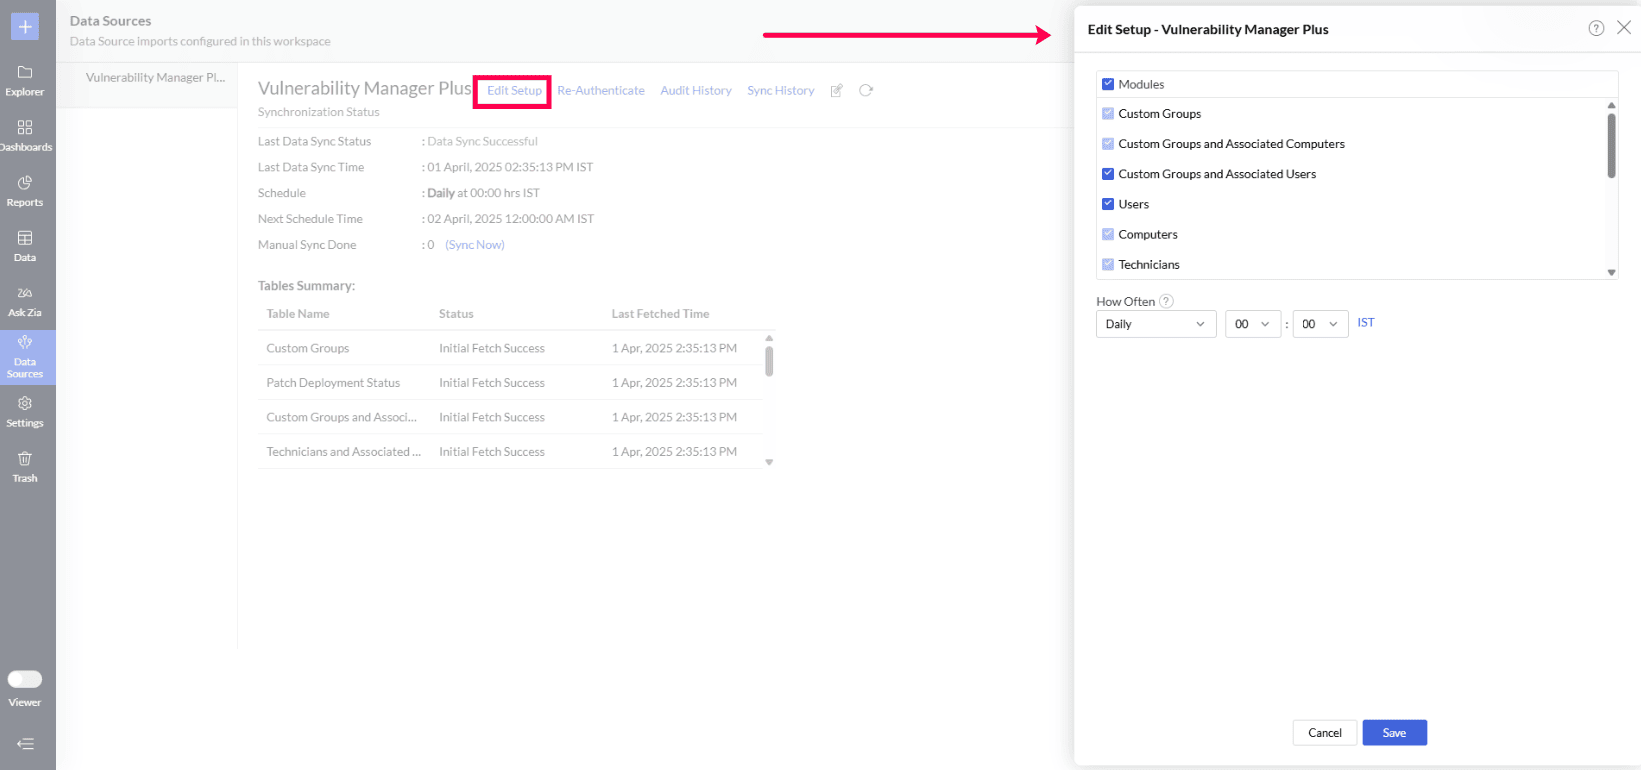
Task: Click the Status column header
Action: (456, 314)
